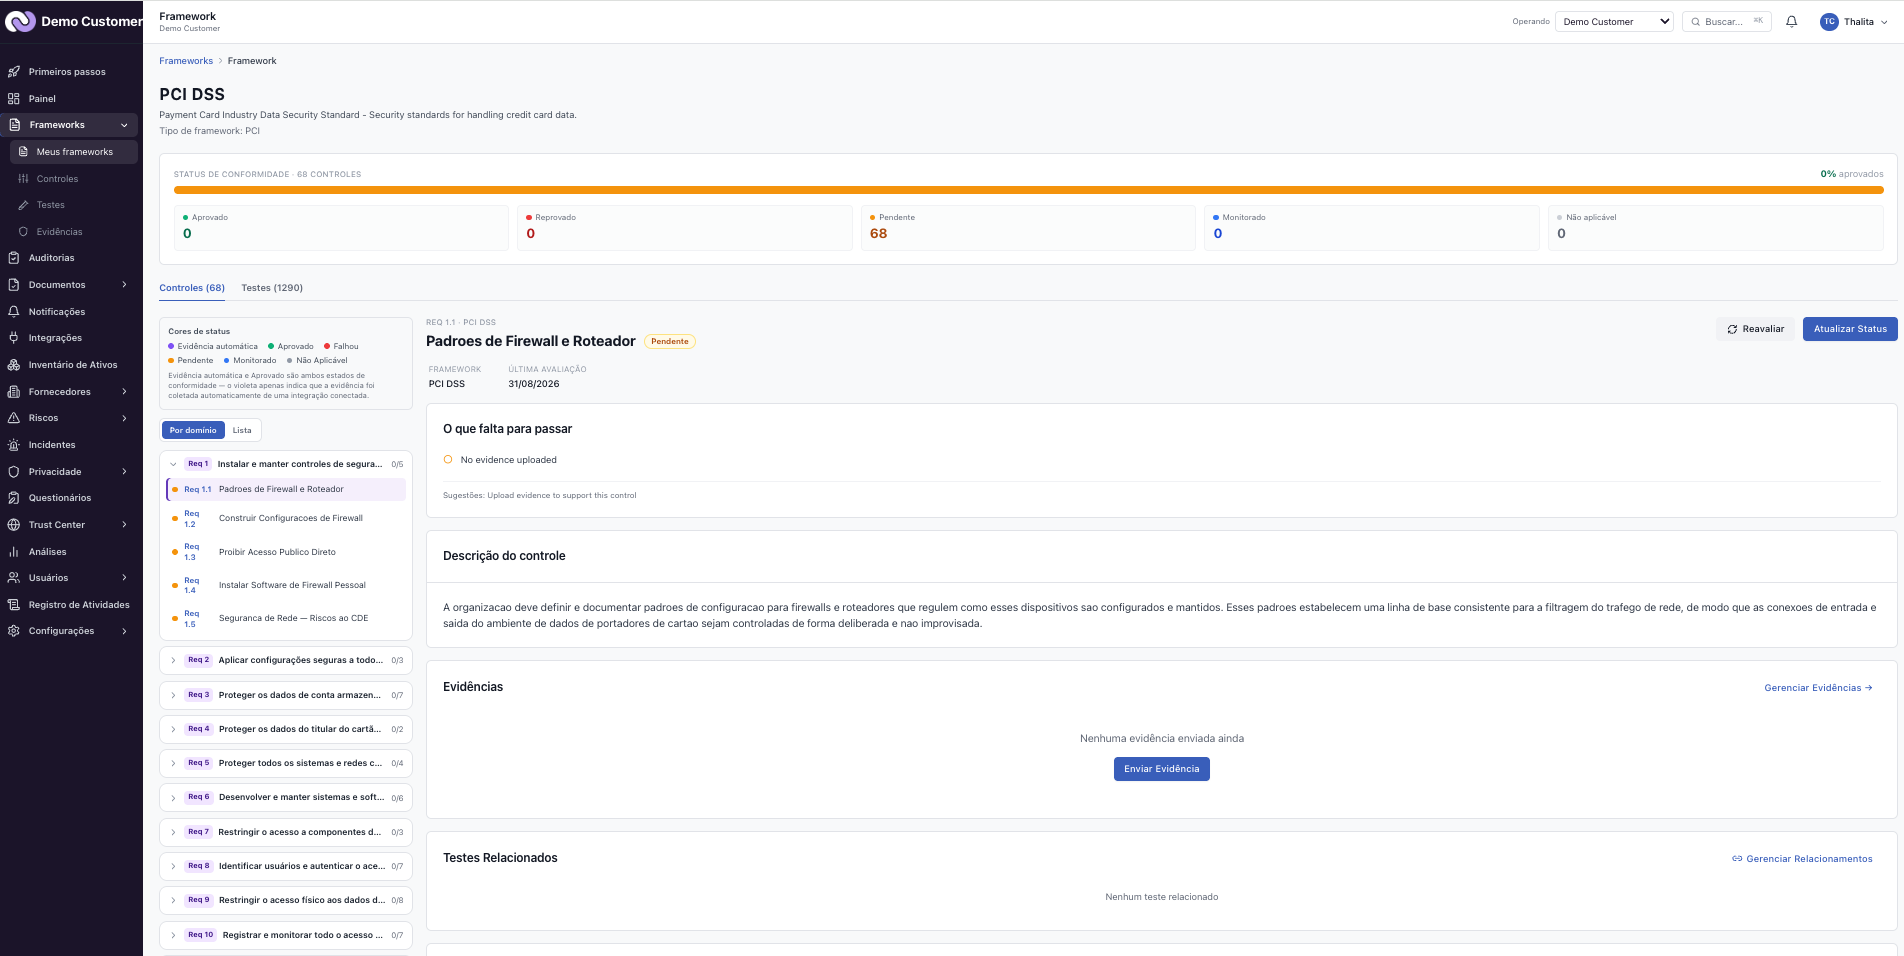Click the orange compliance progress bar
The height and width of the screenshot is (956, 1904).
(x=1028, y=190)
